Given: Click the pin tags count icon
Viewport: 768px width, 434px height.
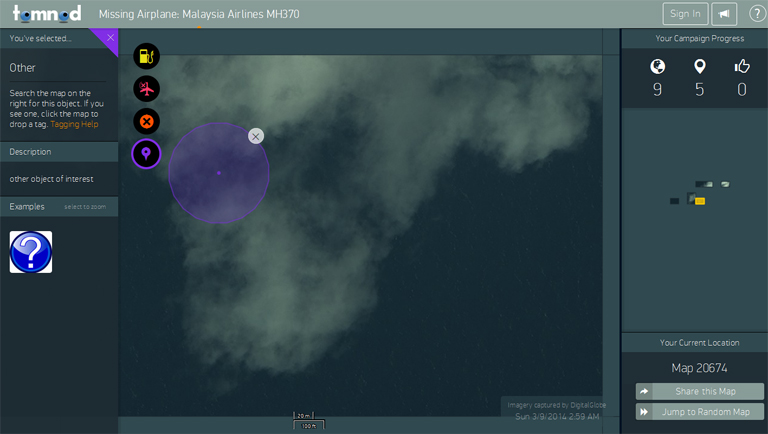Looking at the screenshot, I should (x=700, y=67).
